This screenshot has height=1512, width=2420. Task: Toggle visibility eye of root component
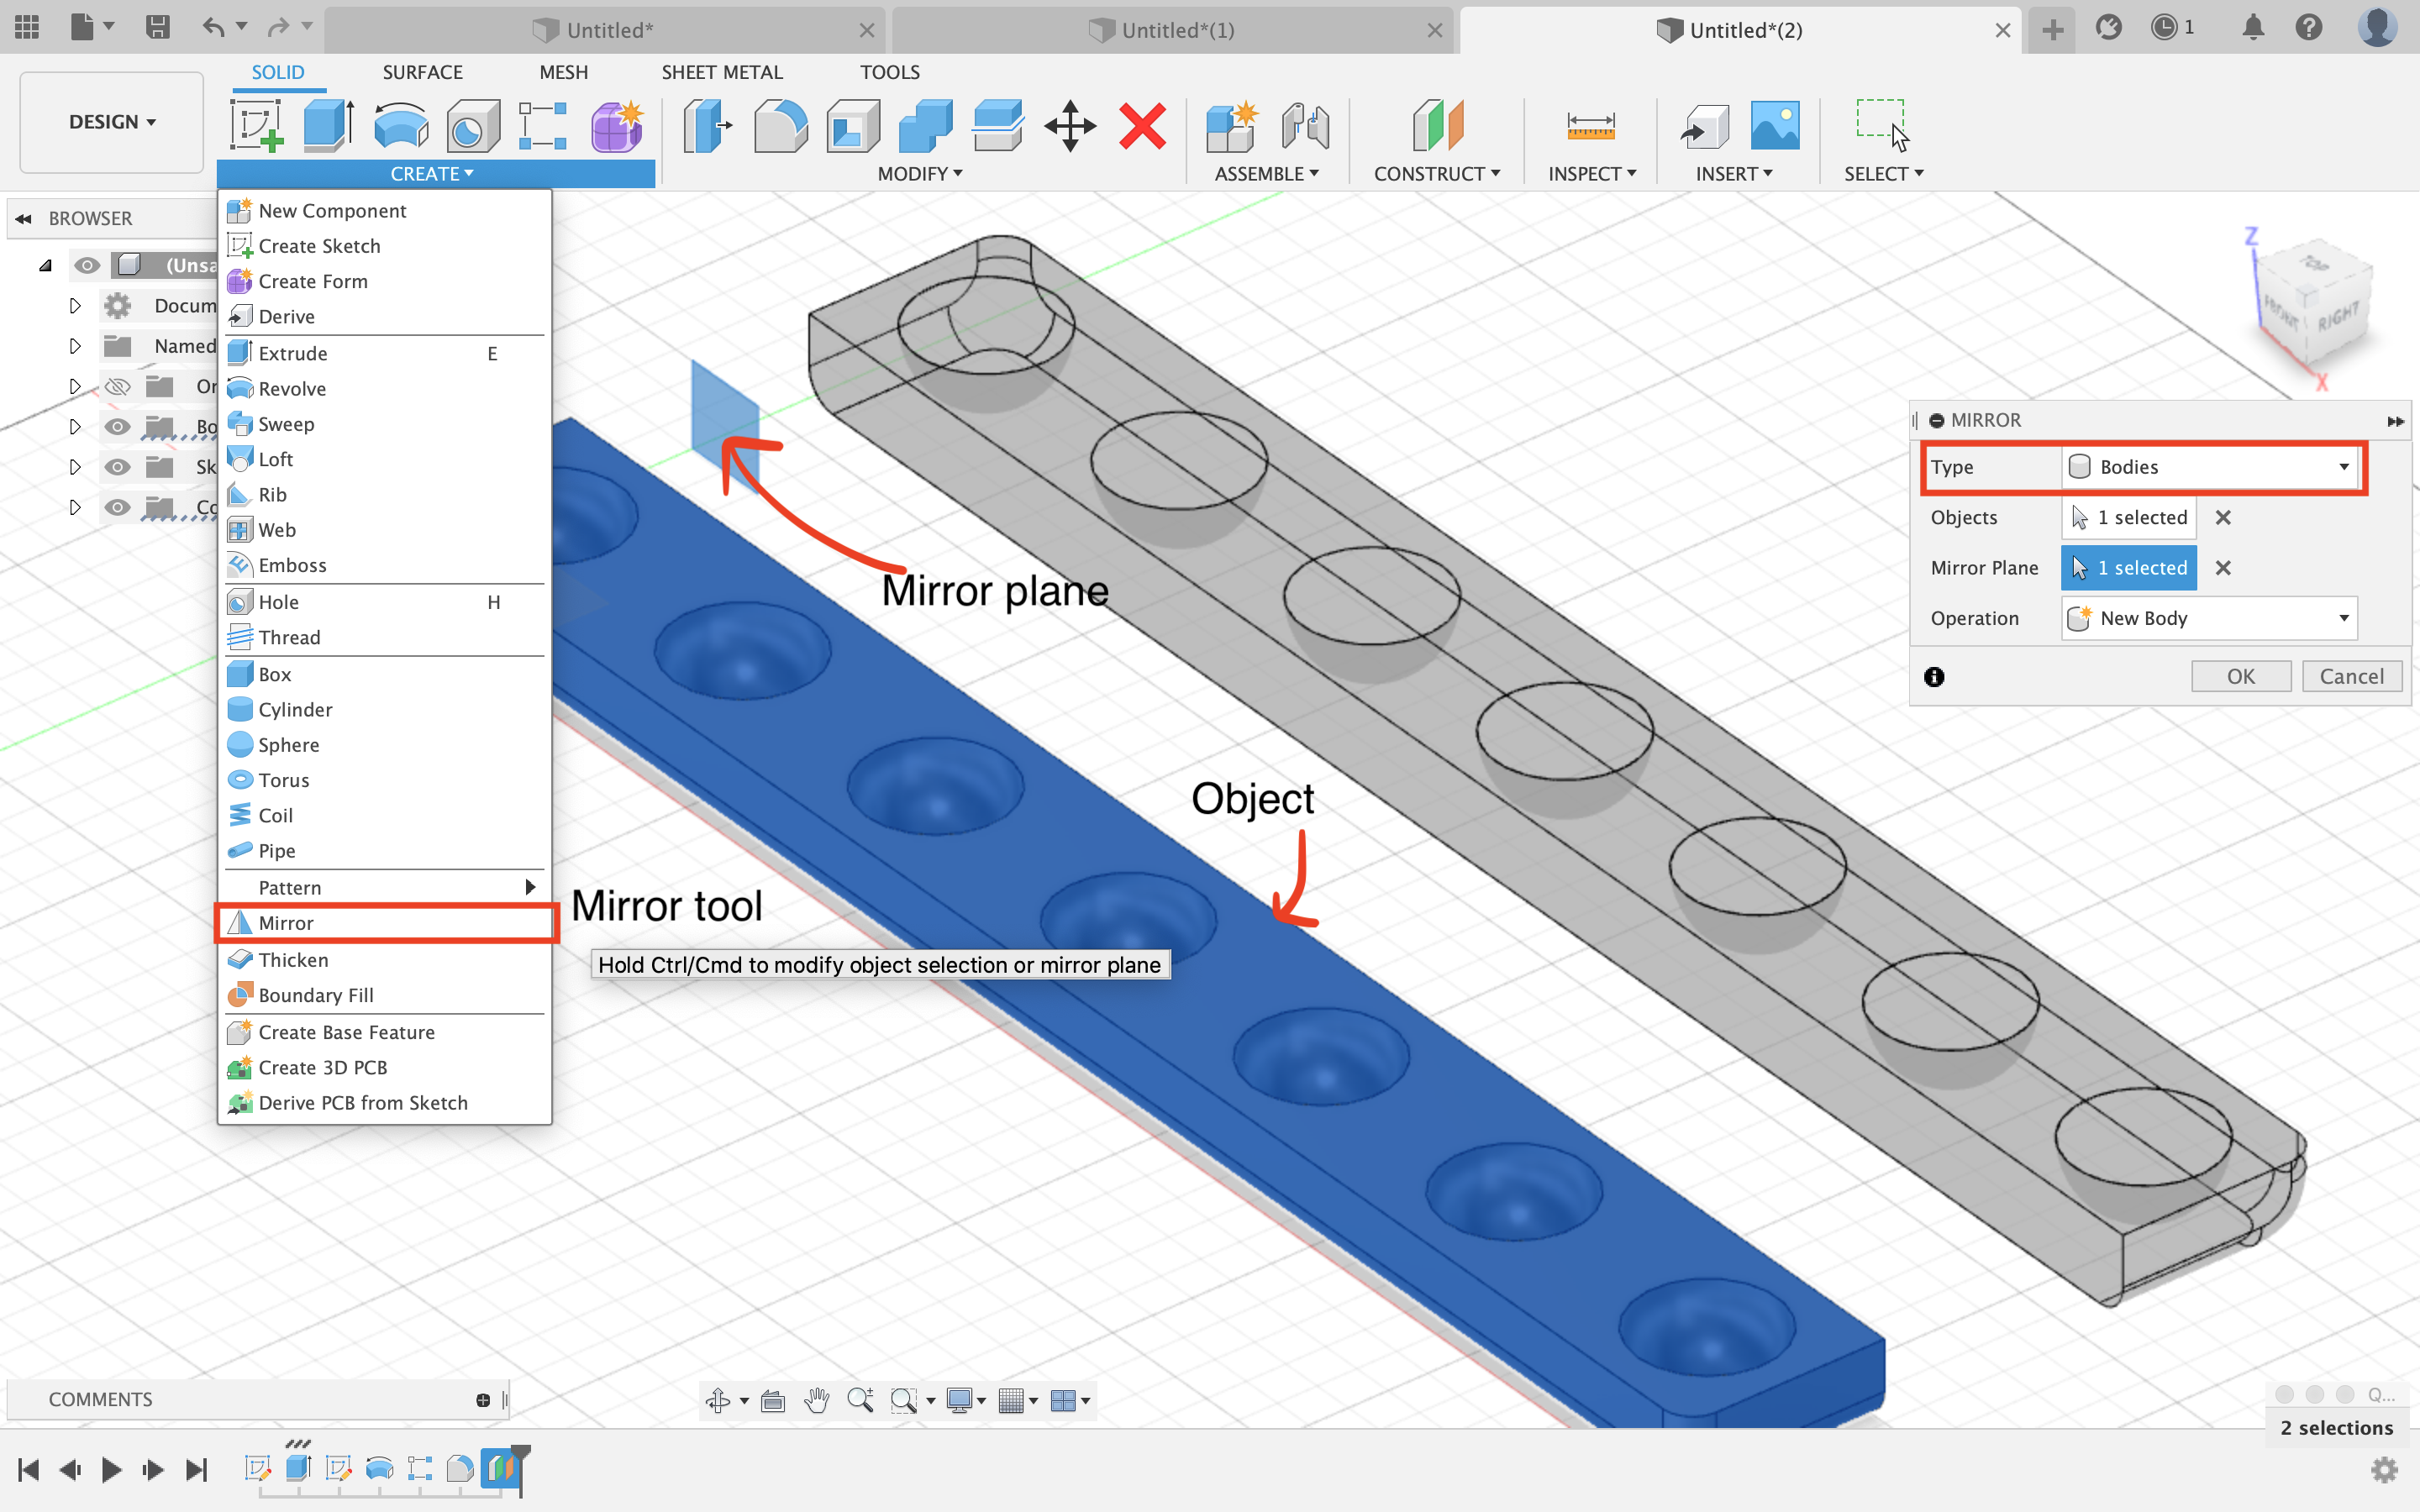point(87,265)
